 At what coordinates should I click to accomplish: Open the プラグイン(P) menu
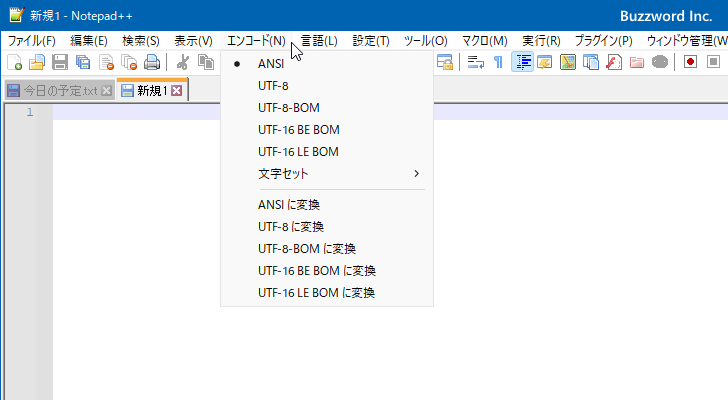[603, 41]
